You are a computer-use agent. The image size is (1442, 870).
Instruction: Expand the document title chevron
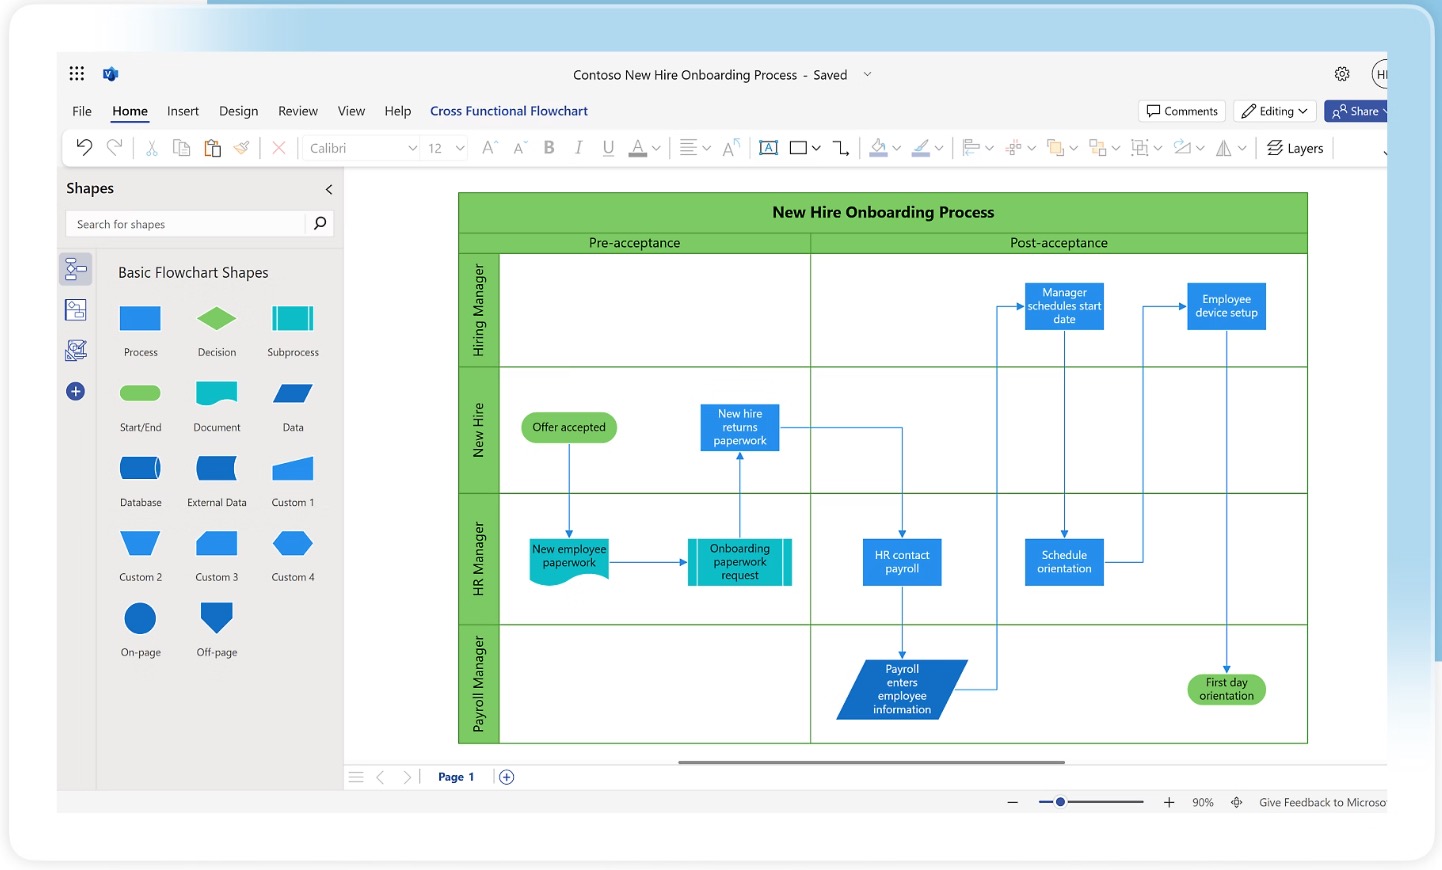[867, 74]
